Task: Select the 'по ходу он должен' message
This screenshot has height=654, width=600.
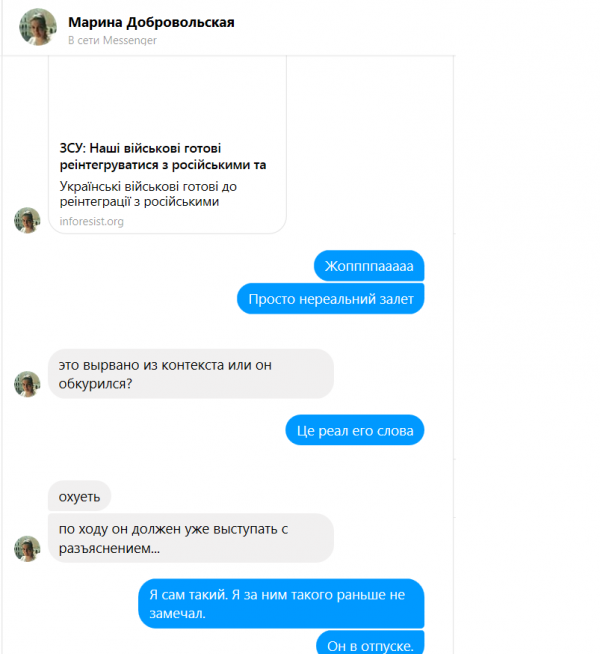Action: [x=191, y=538]
